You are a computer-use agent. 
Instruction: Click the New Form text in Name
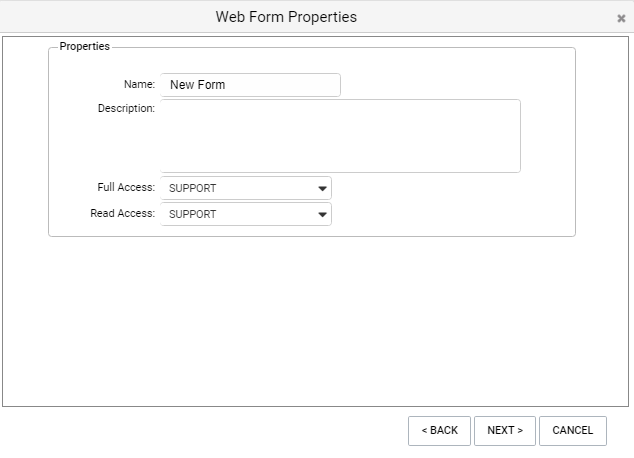click(x=197, y=85)
